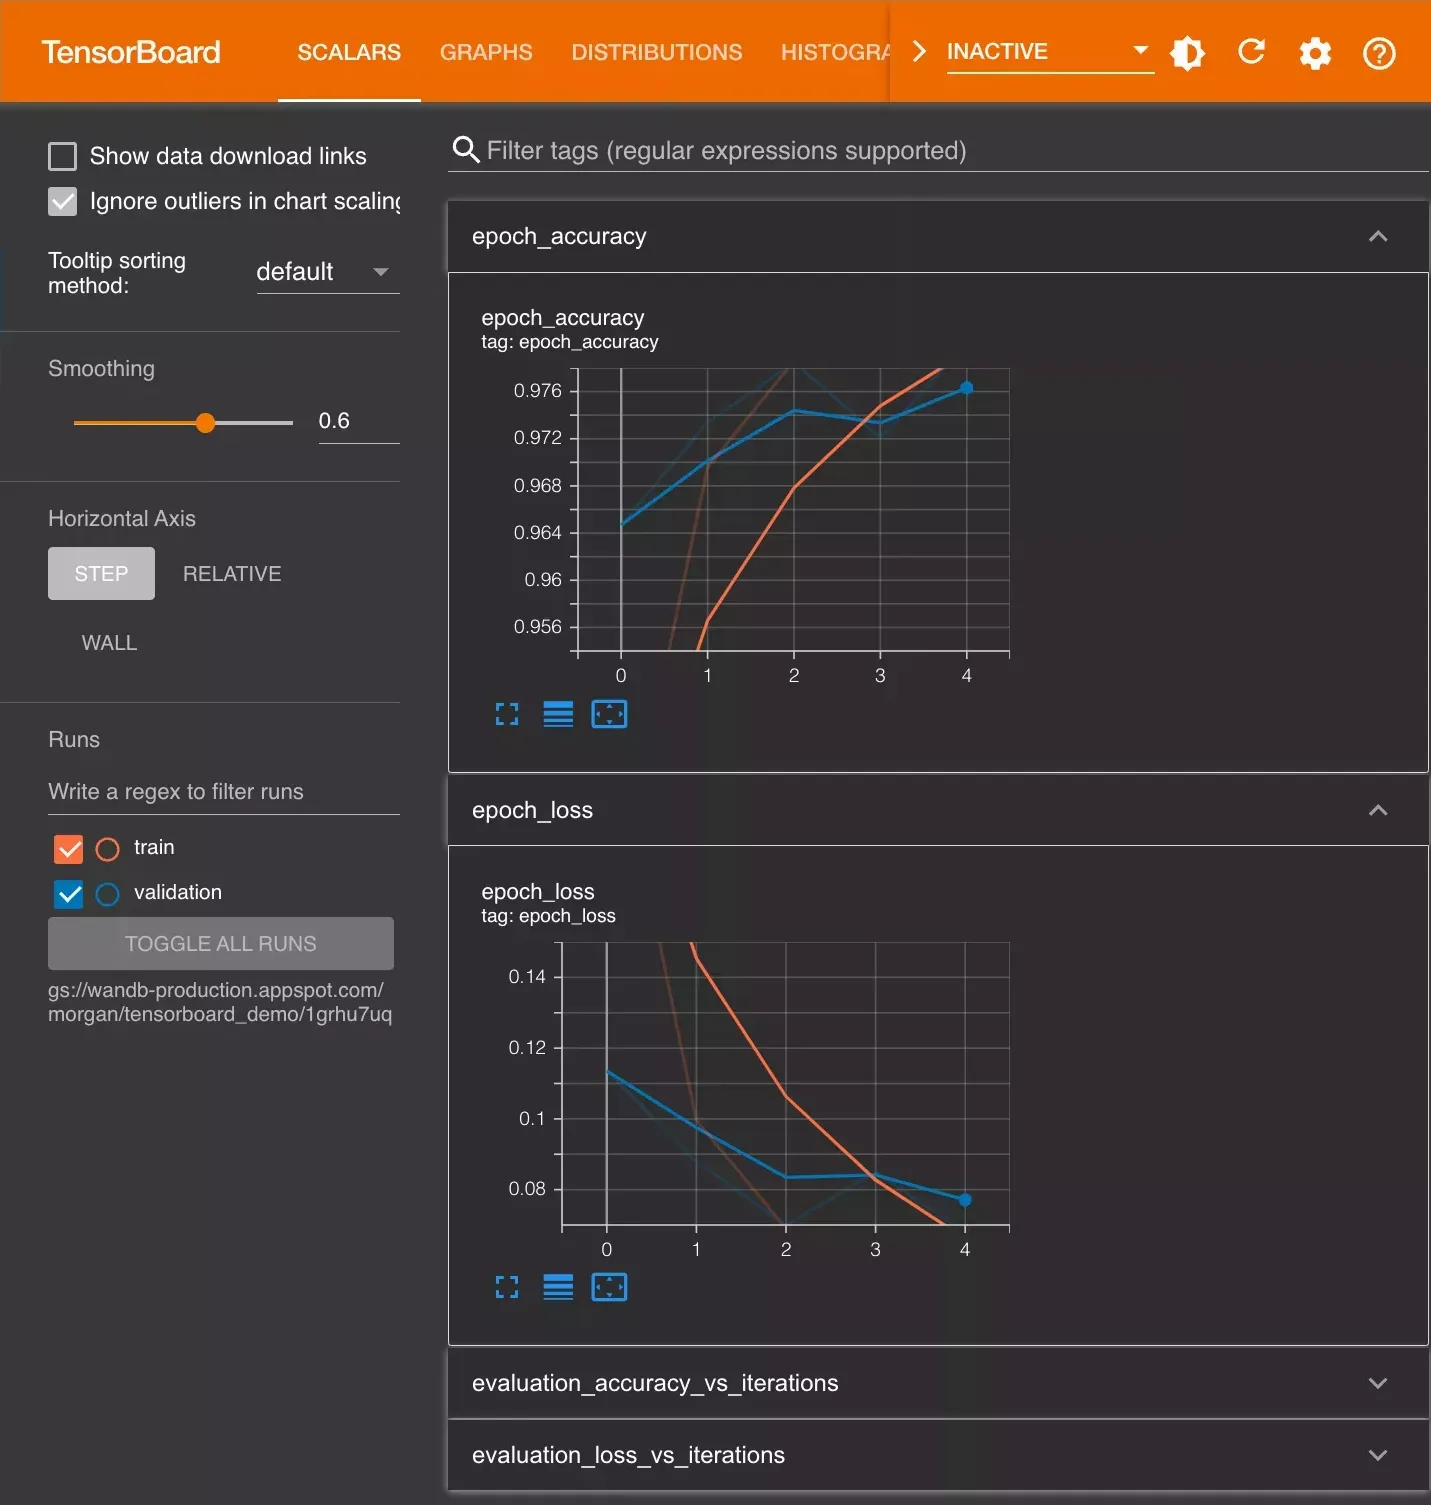Click the 'tag: epoch_accuracy' label

570,342
